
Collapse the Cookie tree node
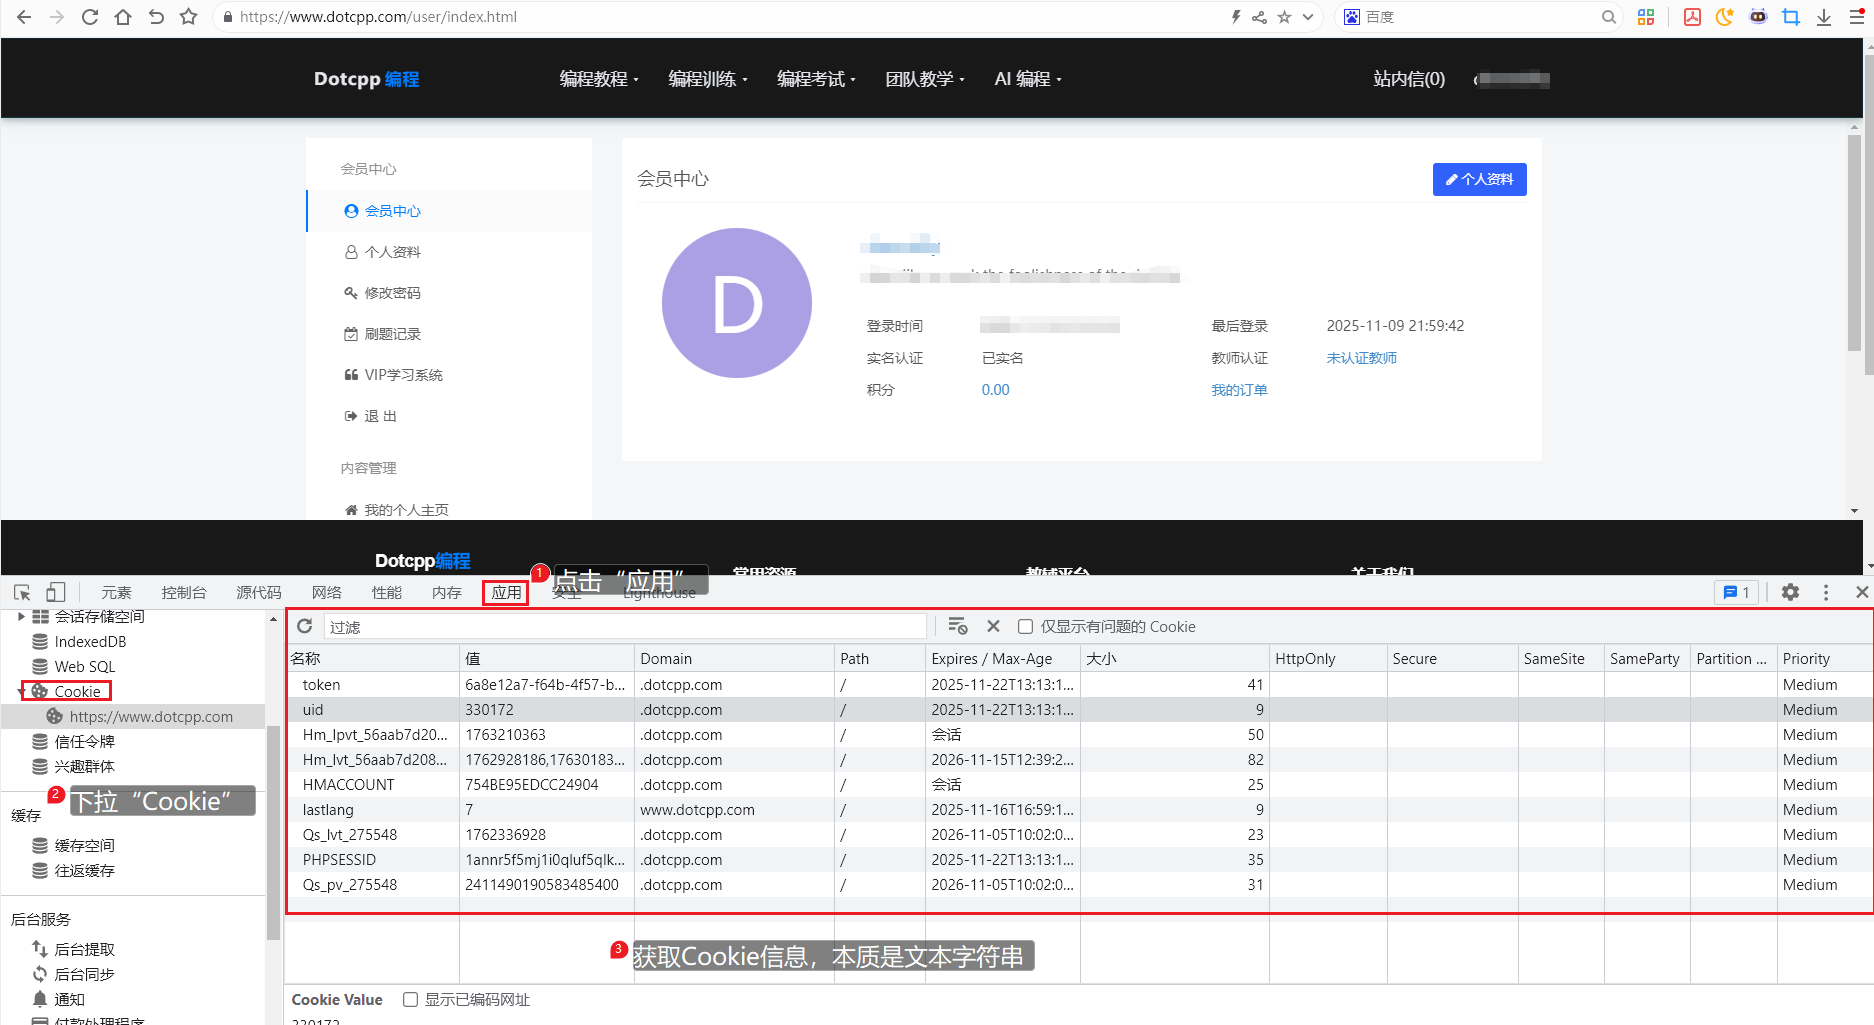tap(21, 692)
